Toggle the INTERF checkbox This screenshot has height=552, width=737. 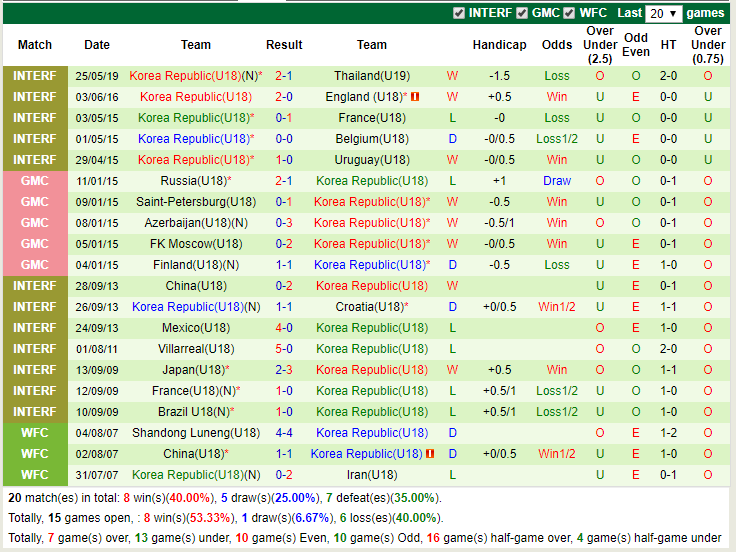click(459, 13)
